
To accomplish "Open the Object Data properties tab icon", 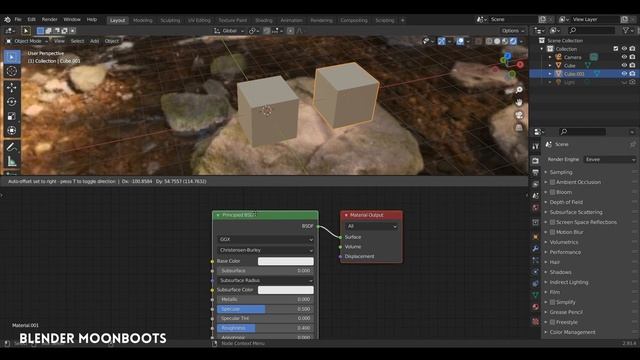I will coord(536,295).
